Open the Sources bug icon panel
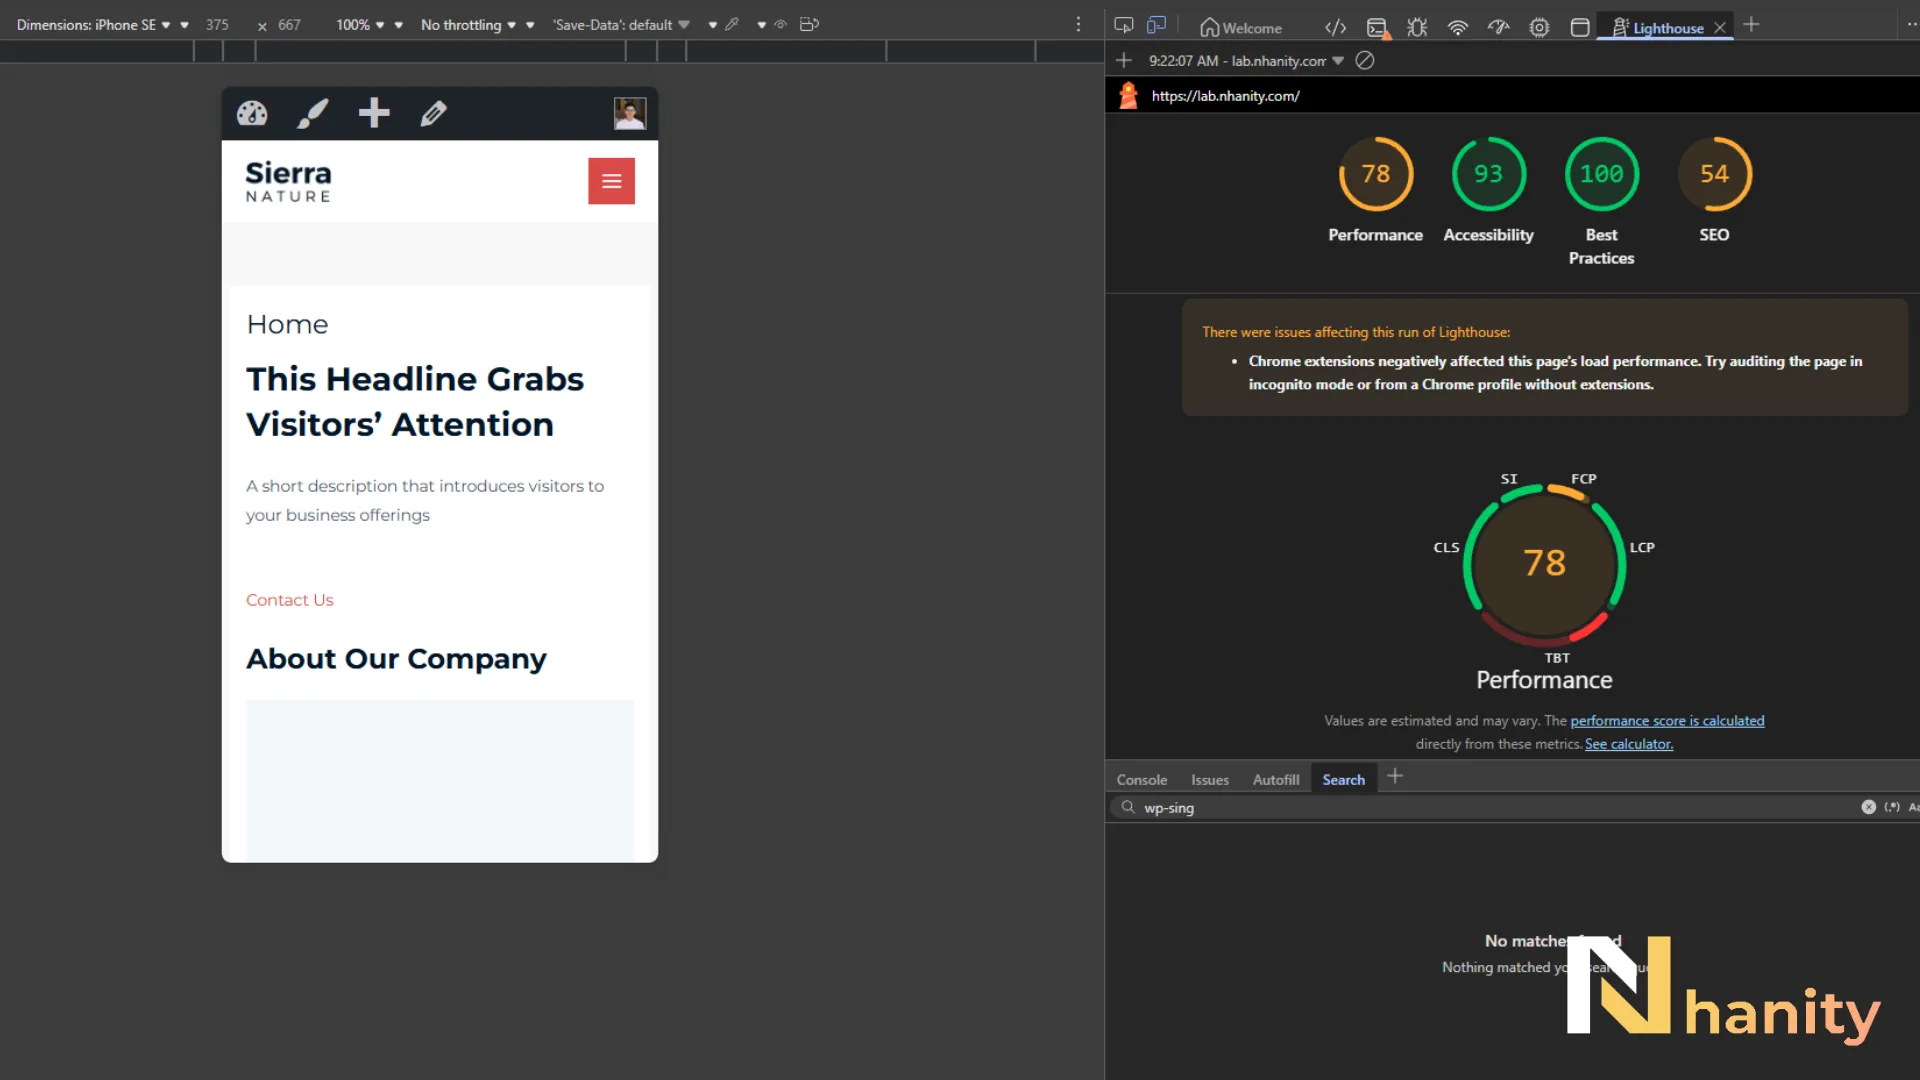This screenshot has height=1080, width=1920. [1417, 27]
